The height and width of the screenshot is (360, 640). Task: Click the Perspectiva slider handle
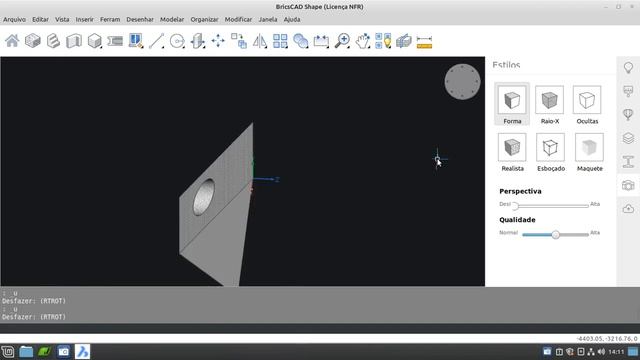click(x=515, y=206)
